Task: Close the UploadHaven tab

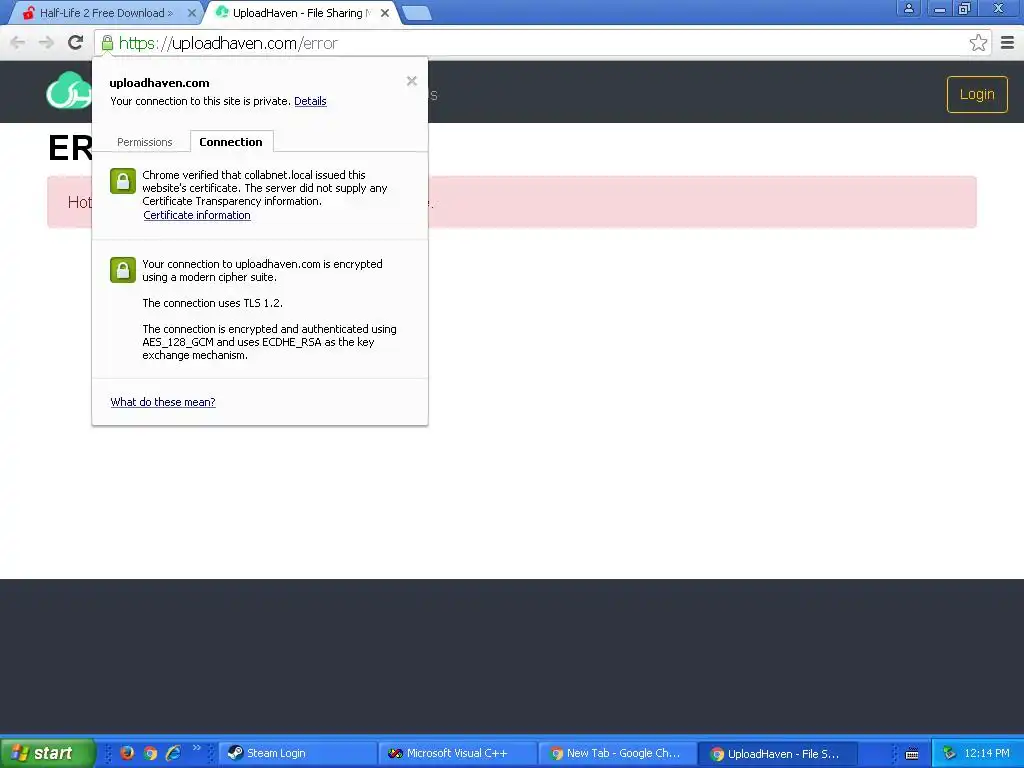Action: pos(385,13)
